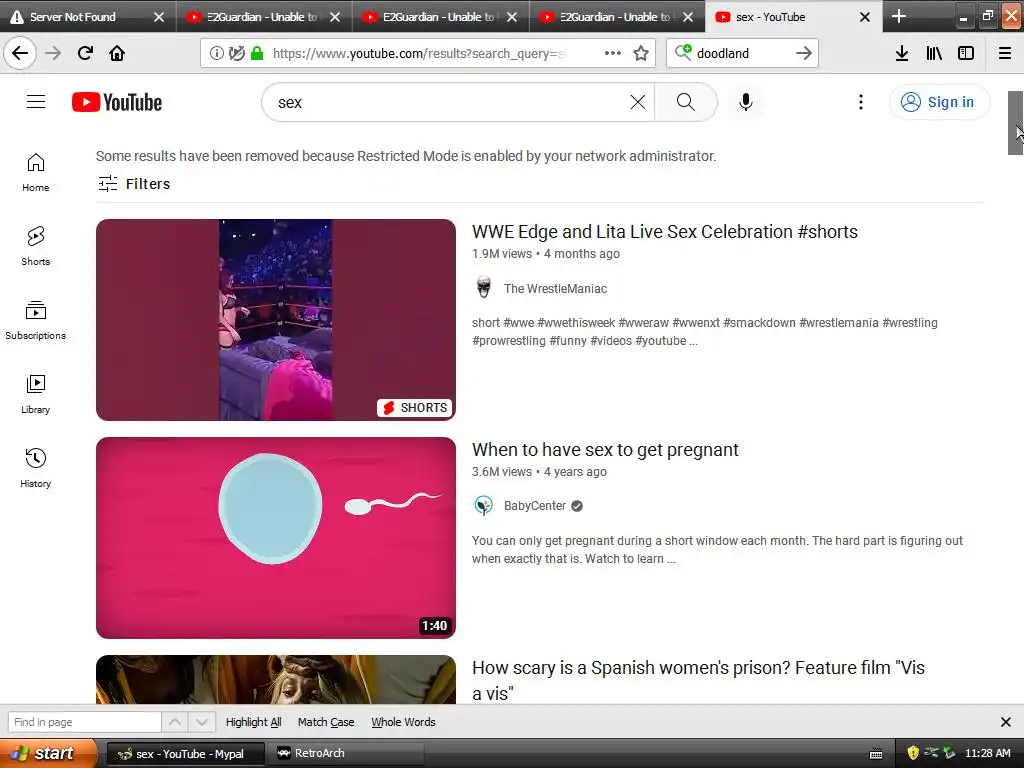Open History in YouTube sidebar
The width and height of the screenshot is (1024, 768).
36,468
